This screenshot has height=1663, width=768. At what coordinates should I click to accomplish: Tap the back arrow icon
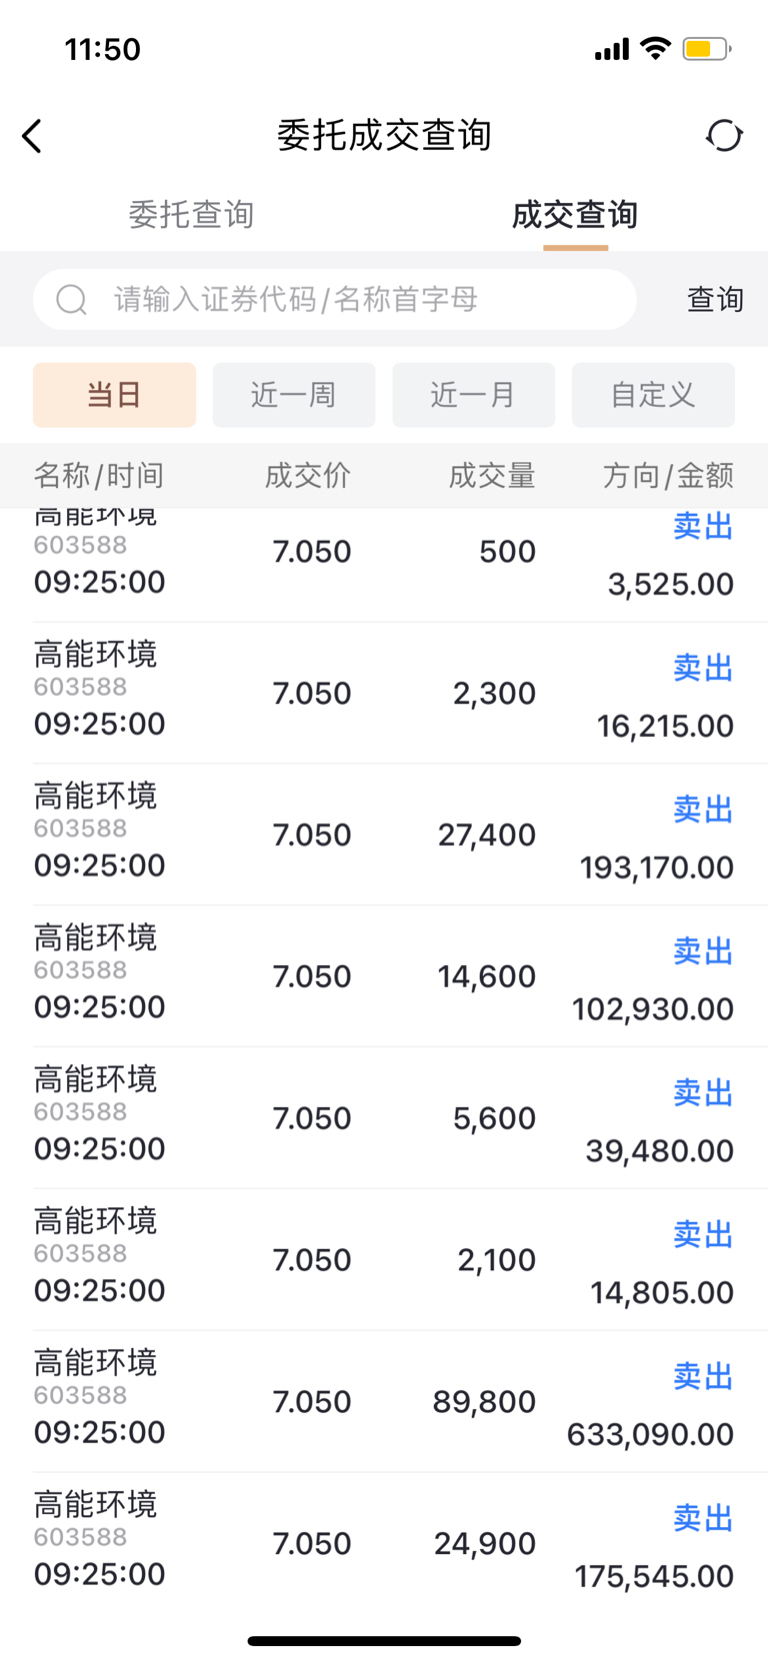(32, 136)
